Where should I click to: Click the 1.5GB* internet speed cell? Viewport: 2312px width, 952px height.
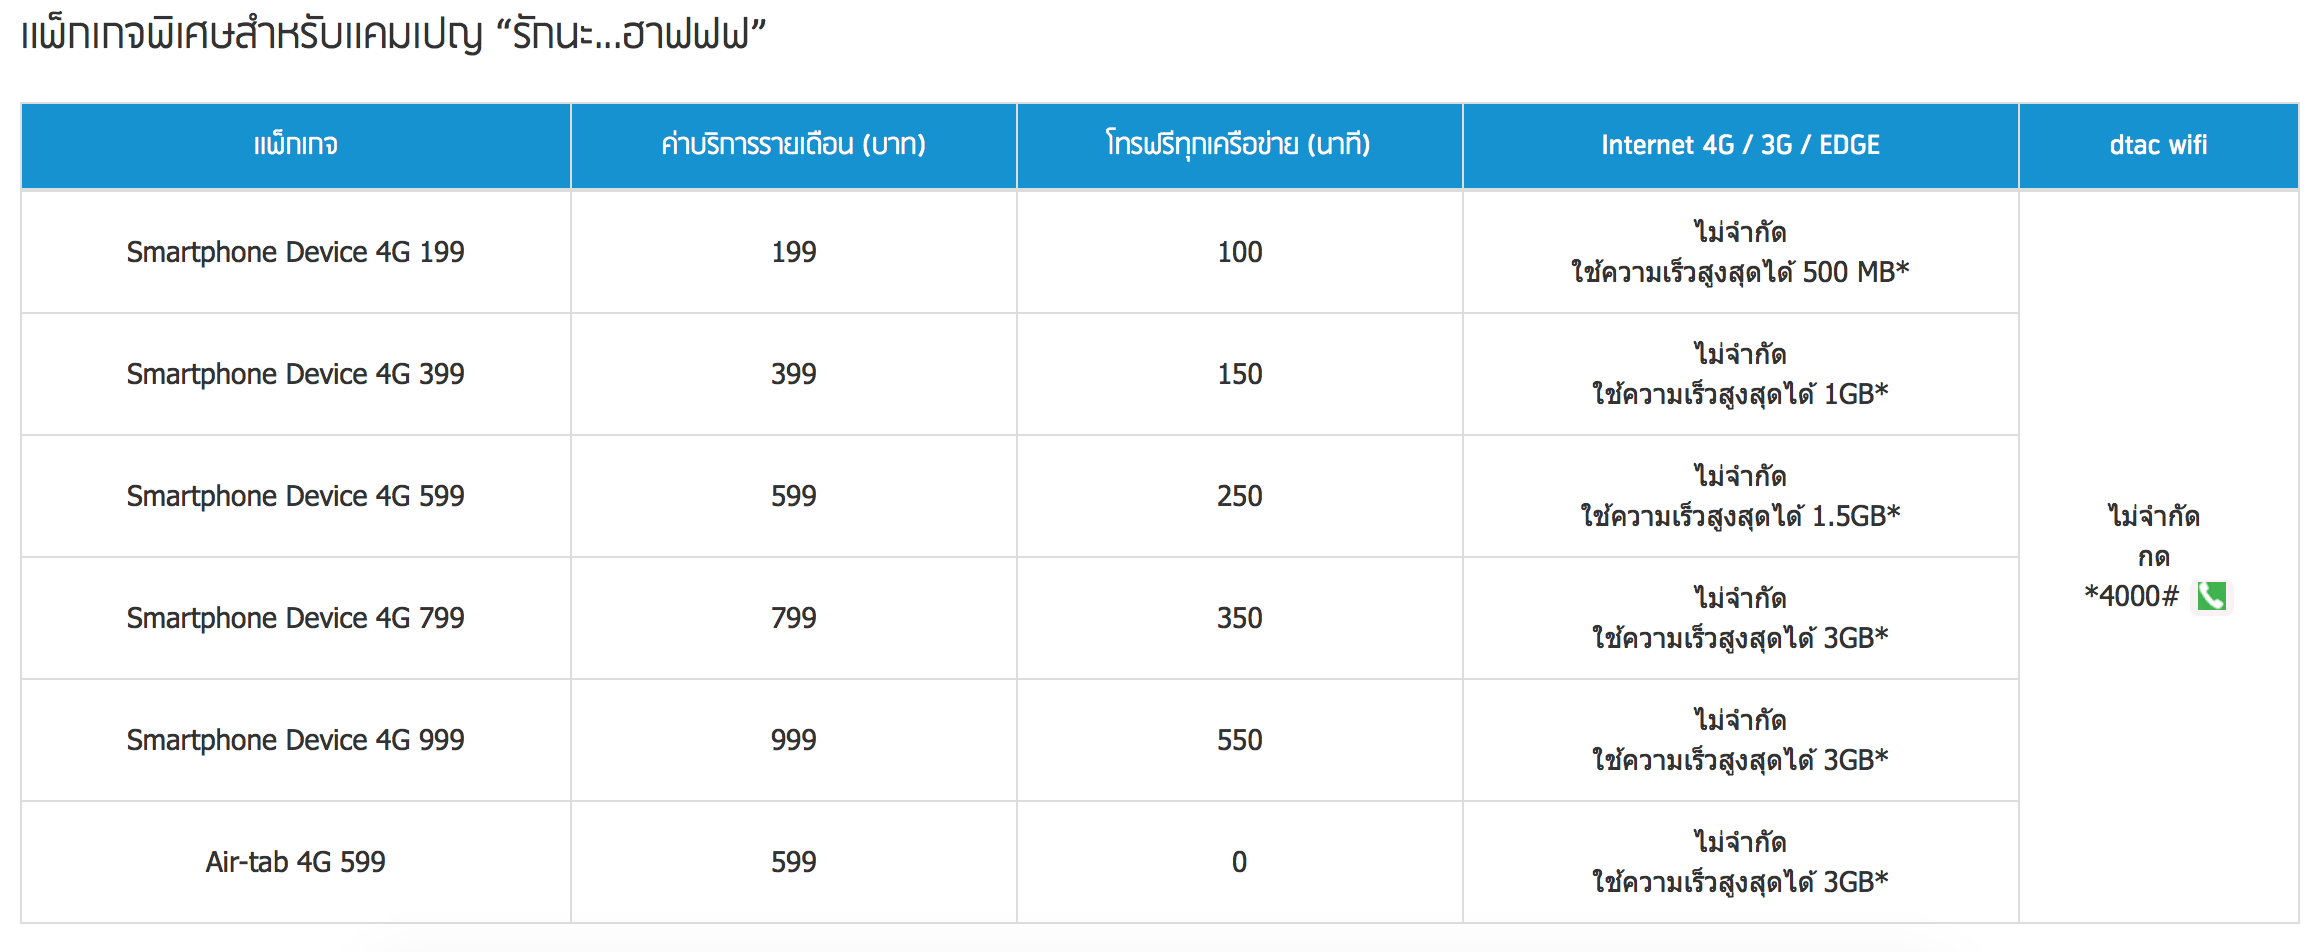tap(1741, 496)
